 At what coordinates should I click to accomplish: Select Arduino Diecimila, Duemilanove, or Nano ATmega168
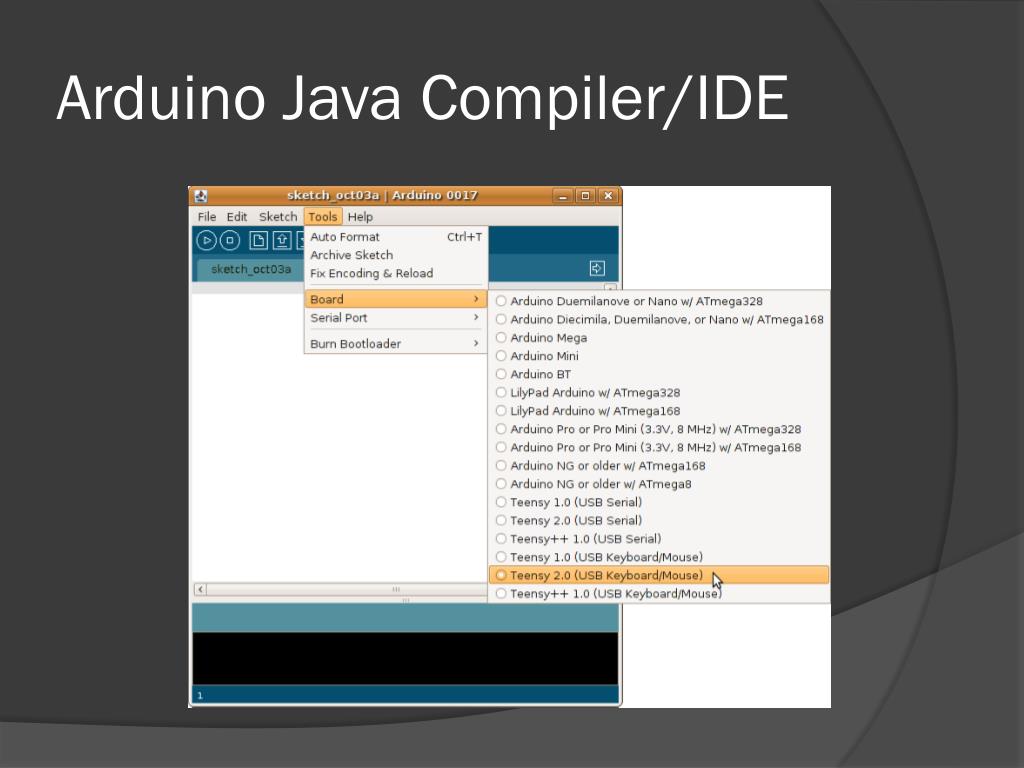point(660,319)
